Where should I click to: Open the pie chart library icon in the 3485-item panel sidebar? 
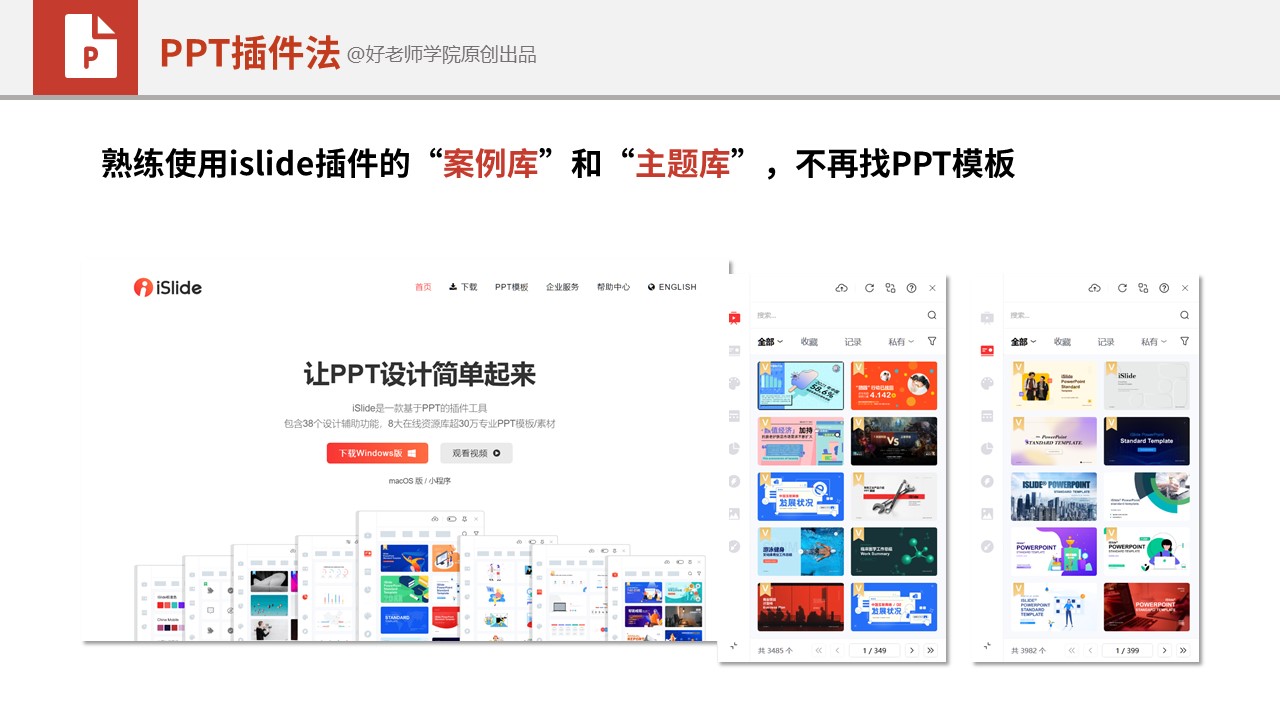pos(734,448)
